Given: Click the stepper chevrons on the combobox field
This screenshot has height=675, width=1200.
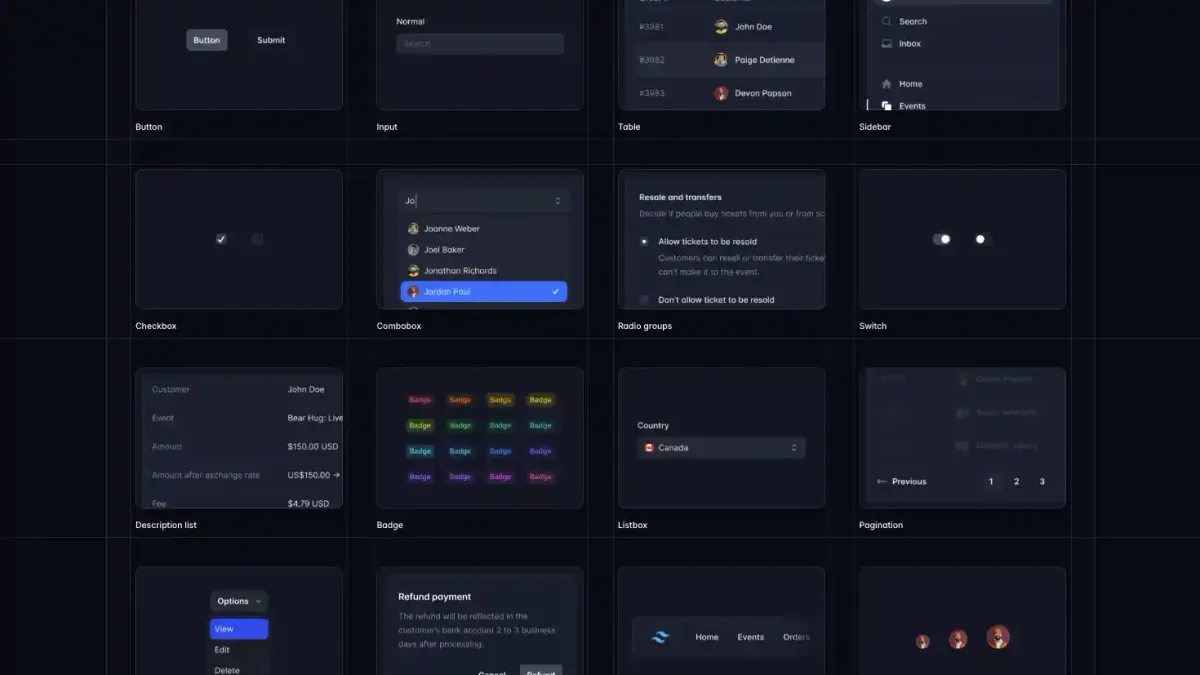Looking at the screenshot, I should [x=557, y=200].
